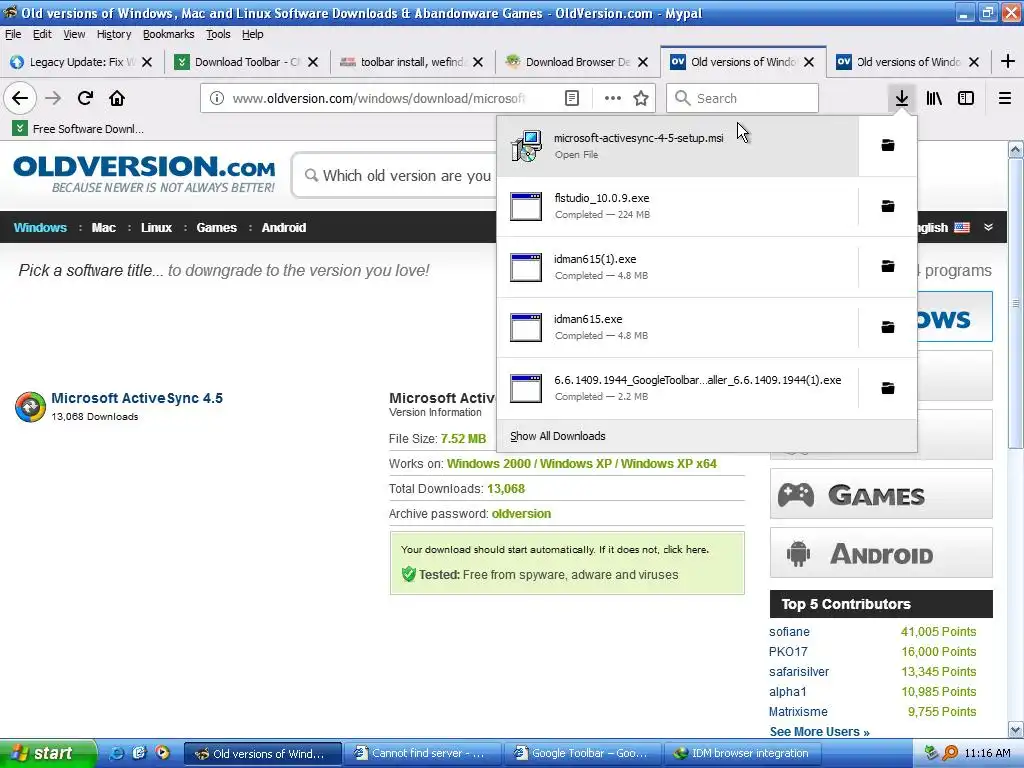Reload the current page

point(85,98)
